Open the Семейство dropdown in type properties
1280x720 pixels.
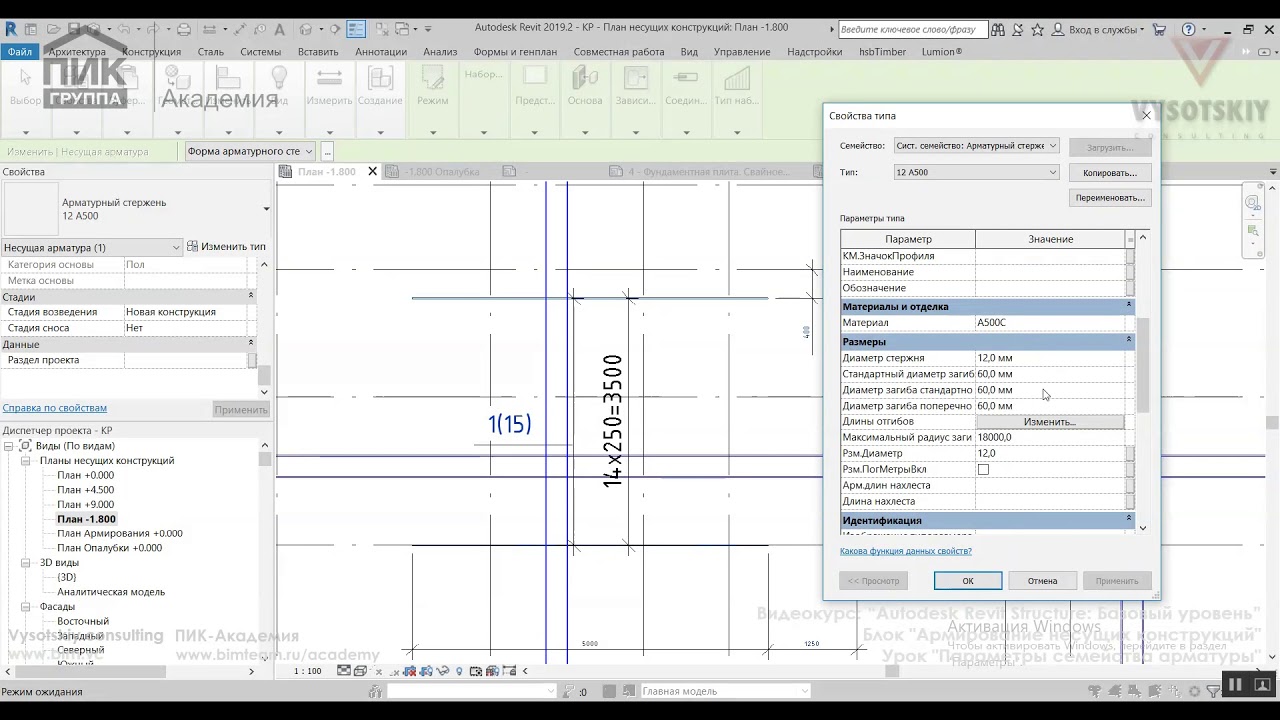coord(976,146)
